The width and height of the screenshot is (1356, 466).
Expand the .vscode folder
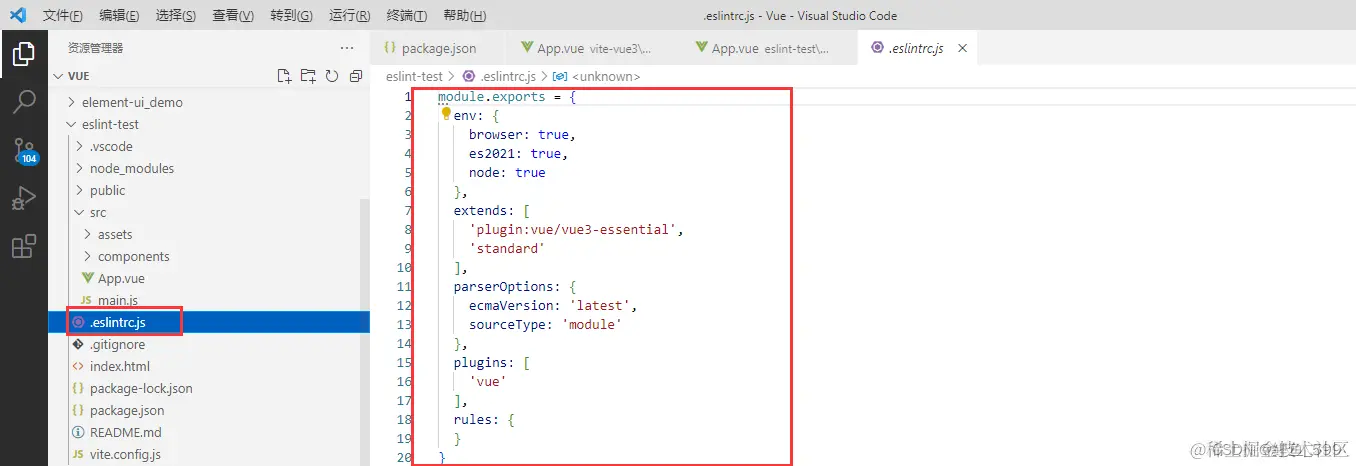coord(79,146)
